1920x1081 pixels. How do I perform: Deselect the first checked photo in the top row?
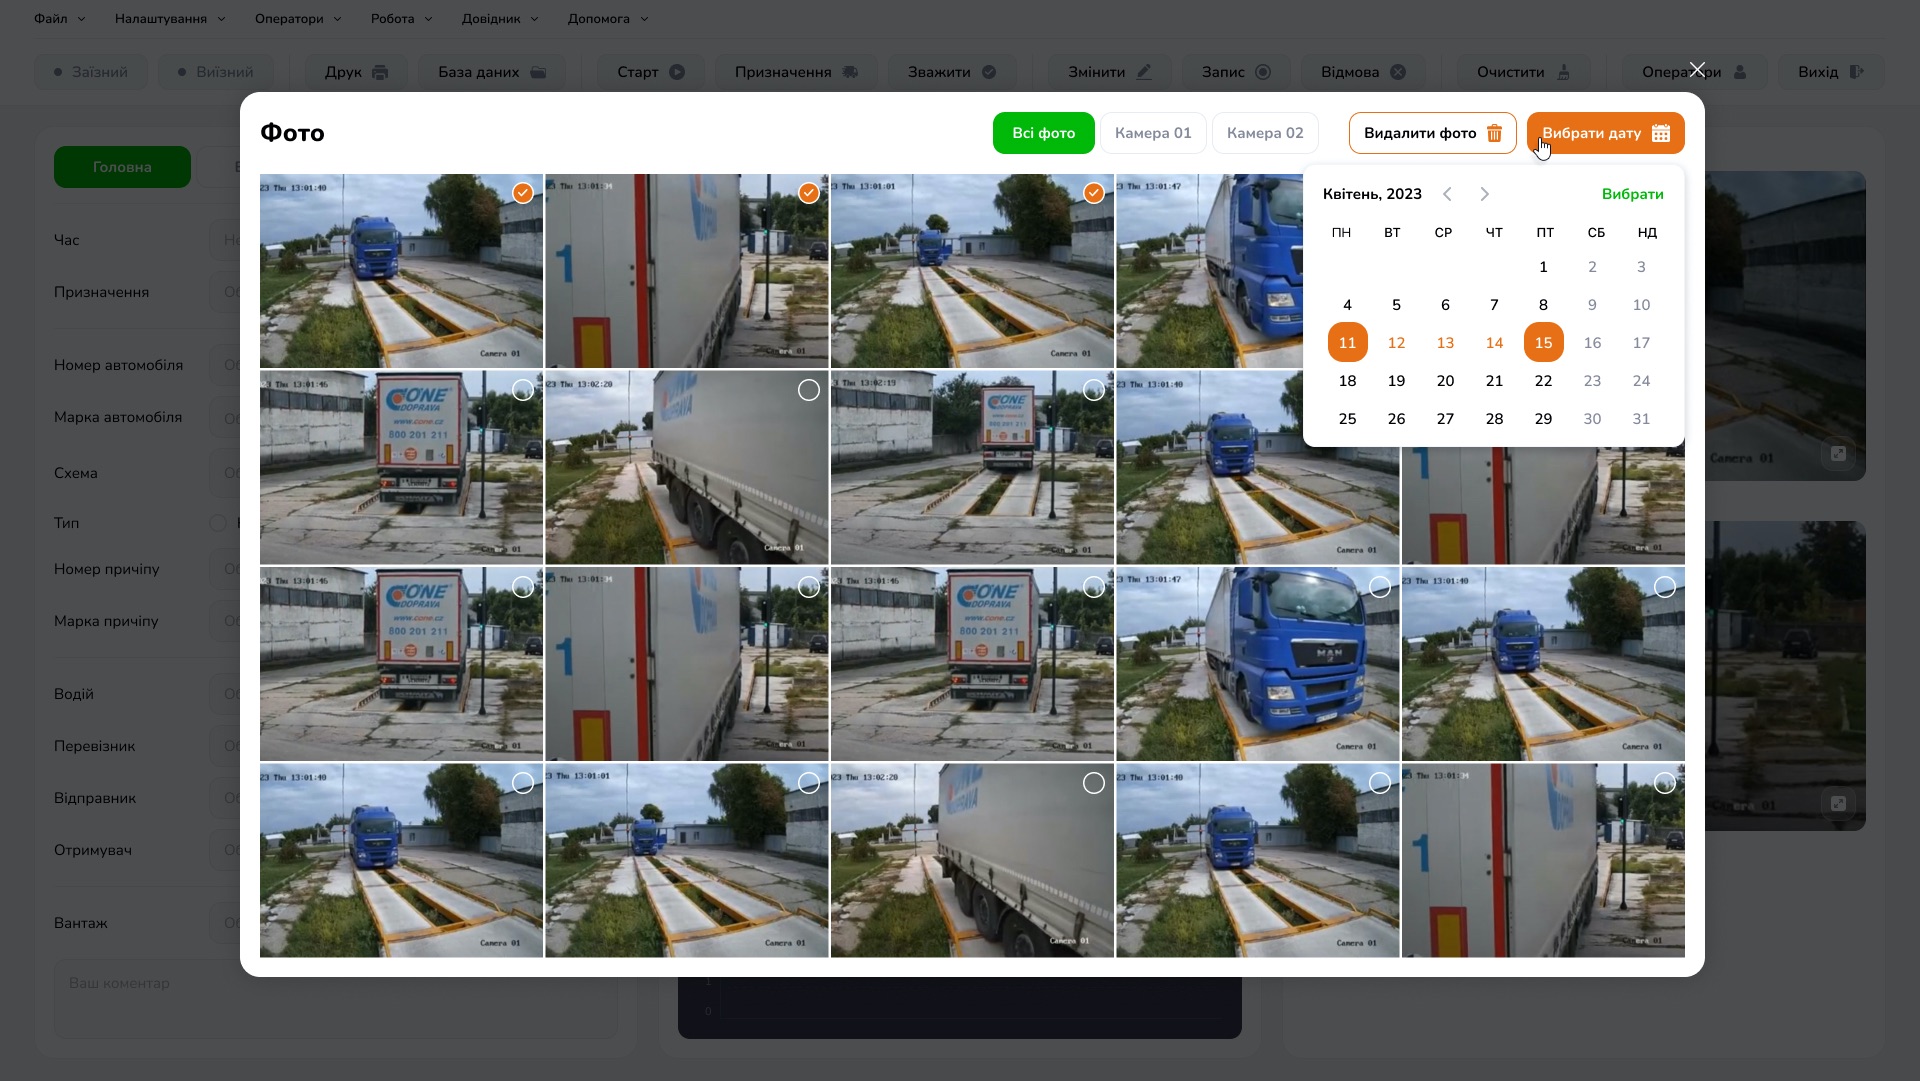tap(523, 193)
